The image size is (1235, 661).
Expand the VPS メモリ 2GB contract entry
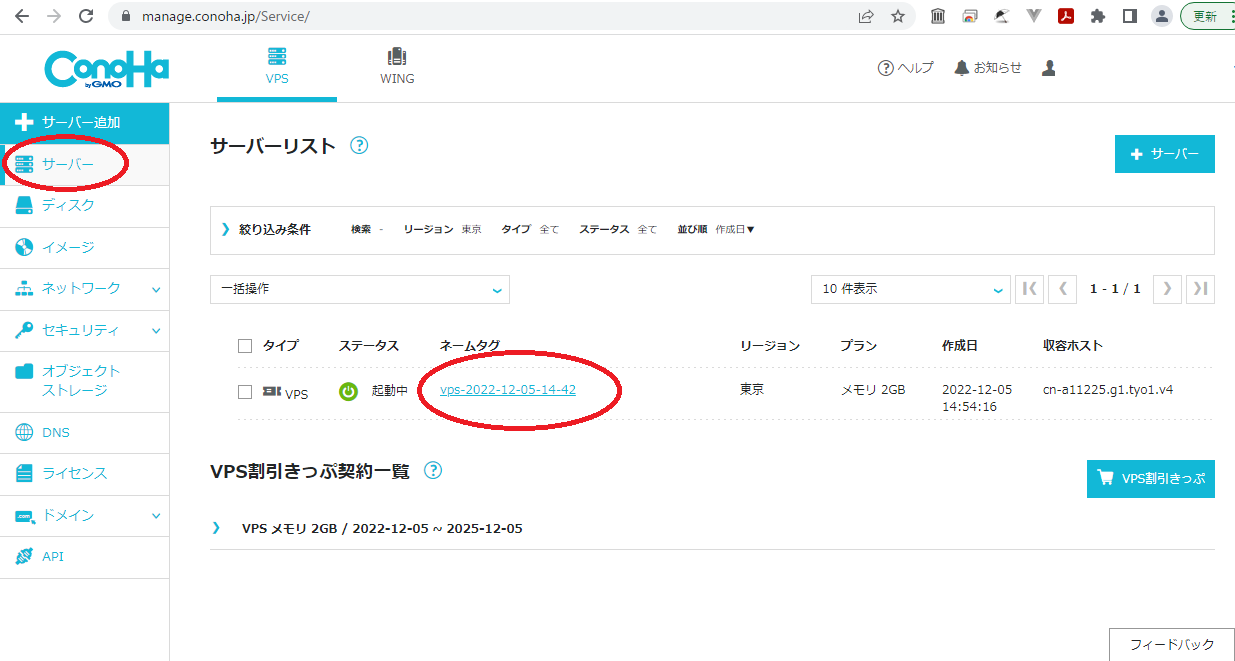380,528
